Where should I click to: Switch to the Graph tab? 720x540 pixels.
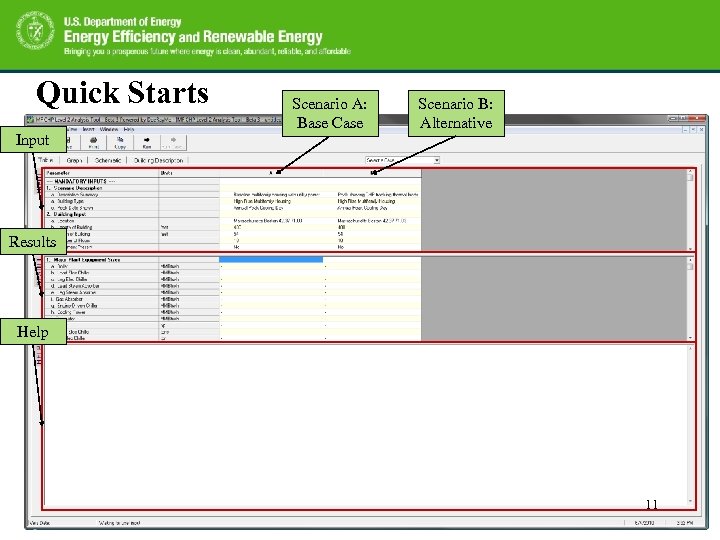point(74,160)
